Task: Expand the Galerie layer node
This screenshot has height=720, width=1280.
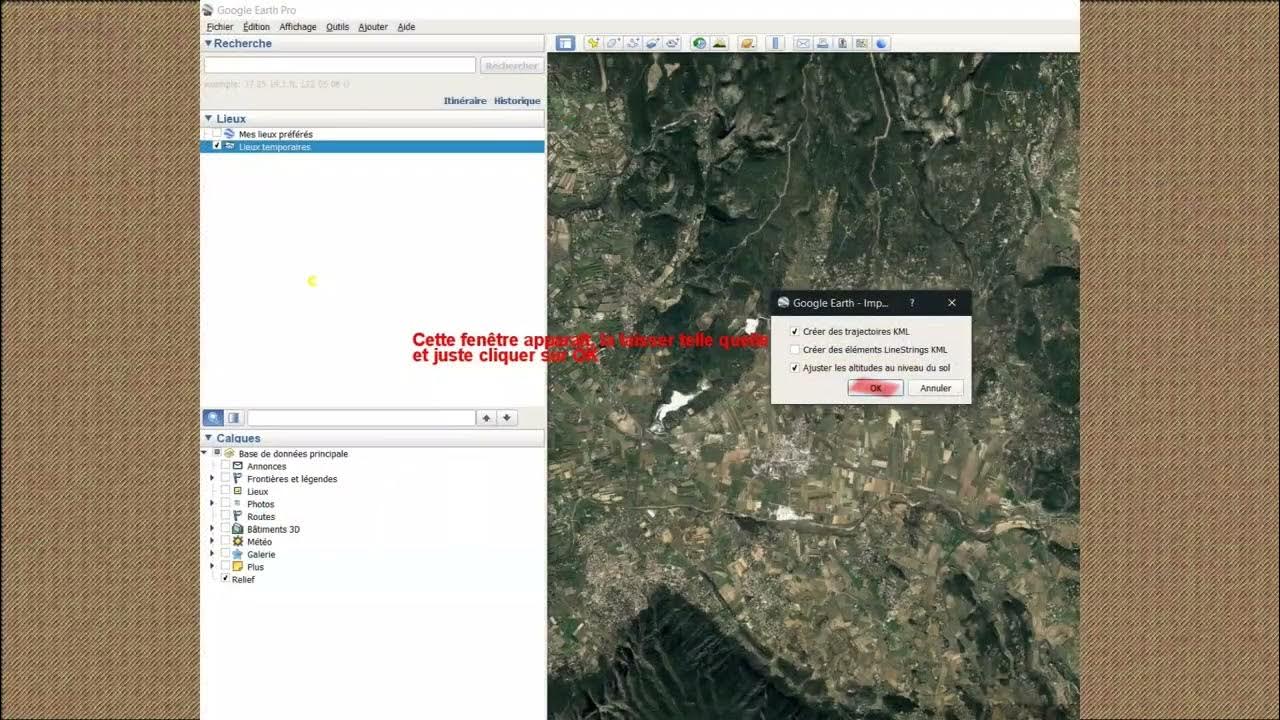Action: (212, 554)
